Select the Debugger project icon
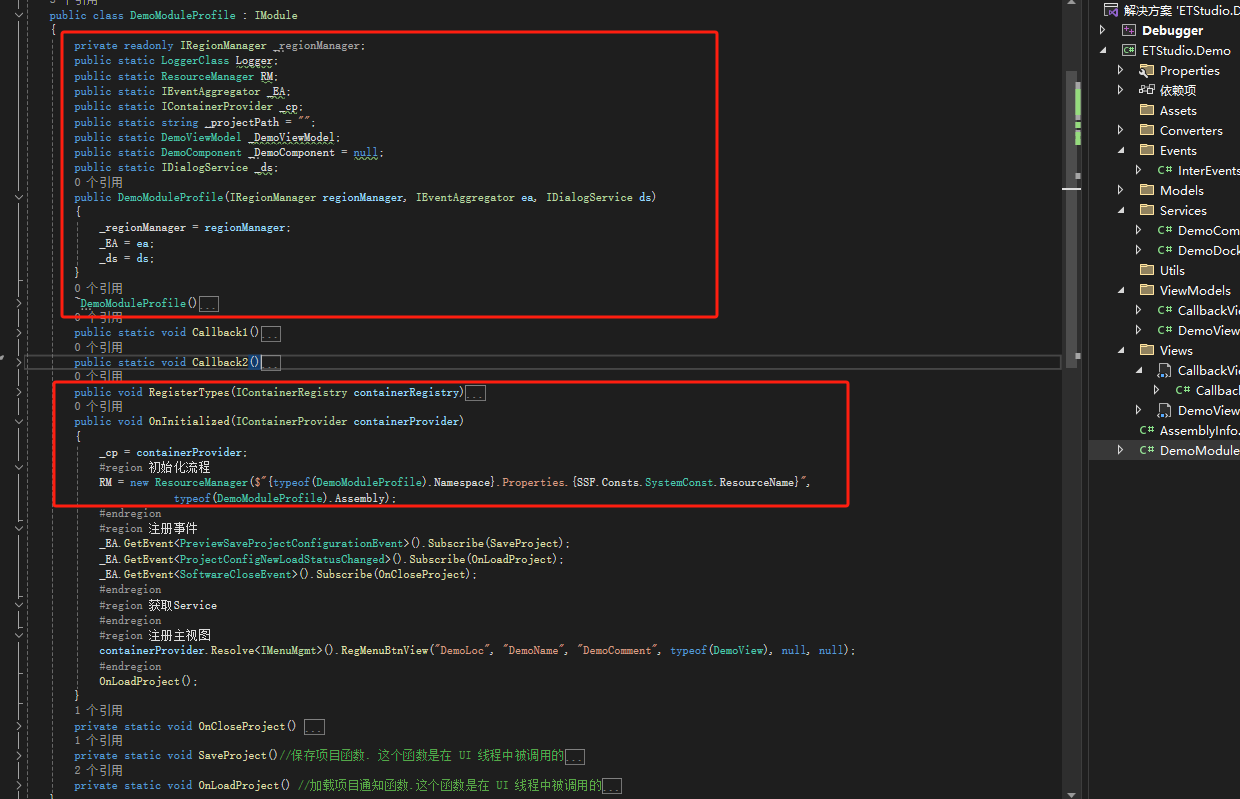1240x799 pixels. coord(1130,29)
